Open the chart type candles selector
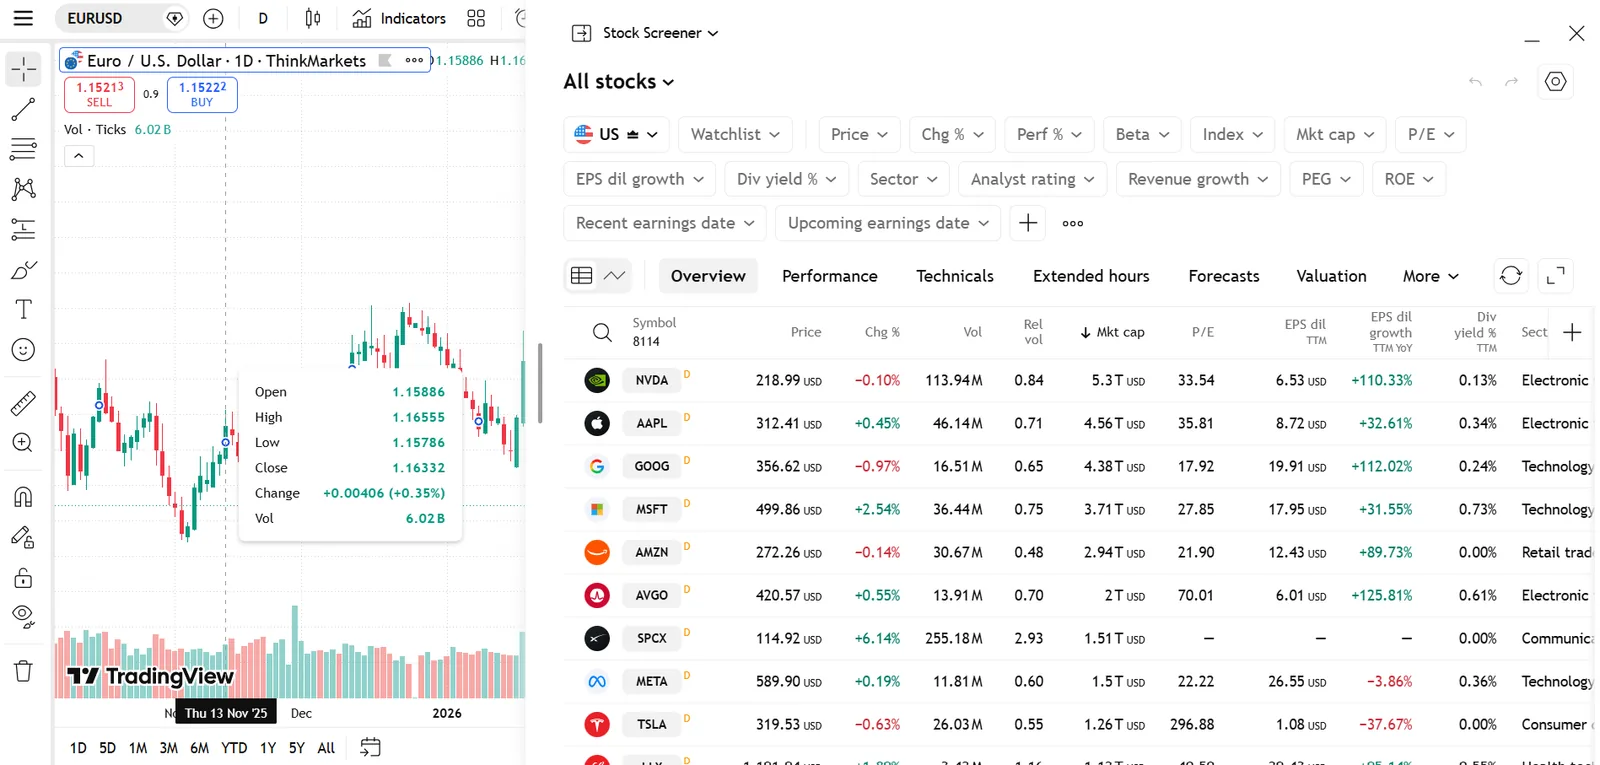This screenshot has width=1600, height=765. point(312,18)
